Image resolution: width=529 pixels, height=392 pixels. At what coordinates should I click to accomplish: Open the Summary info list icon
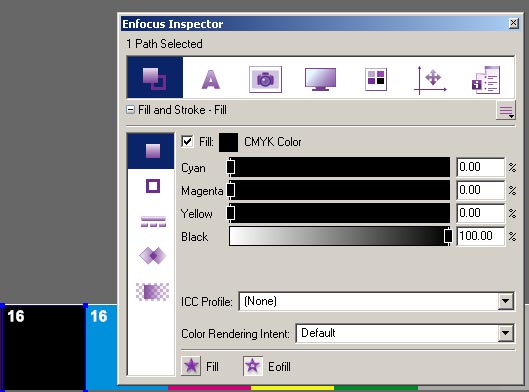click(486, 80)
